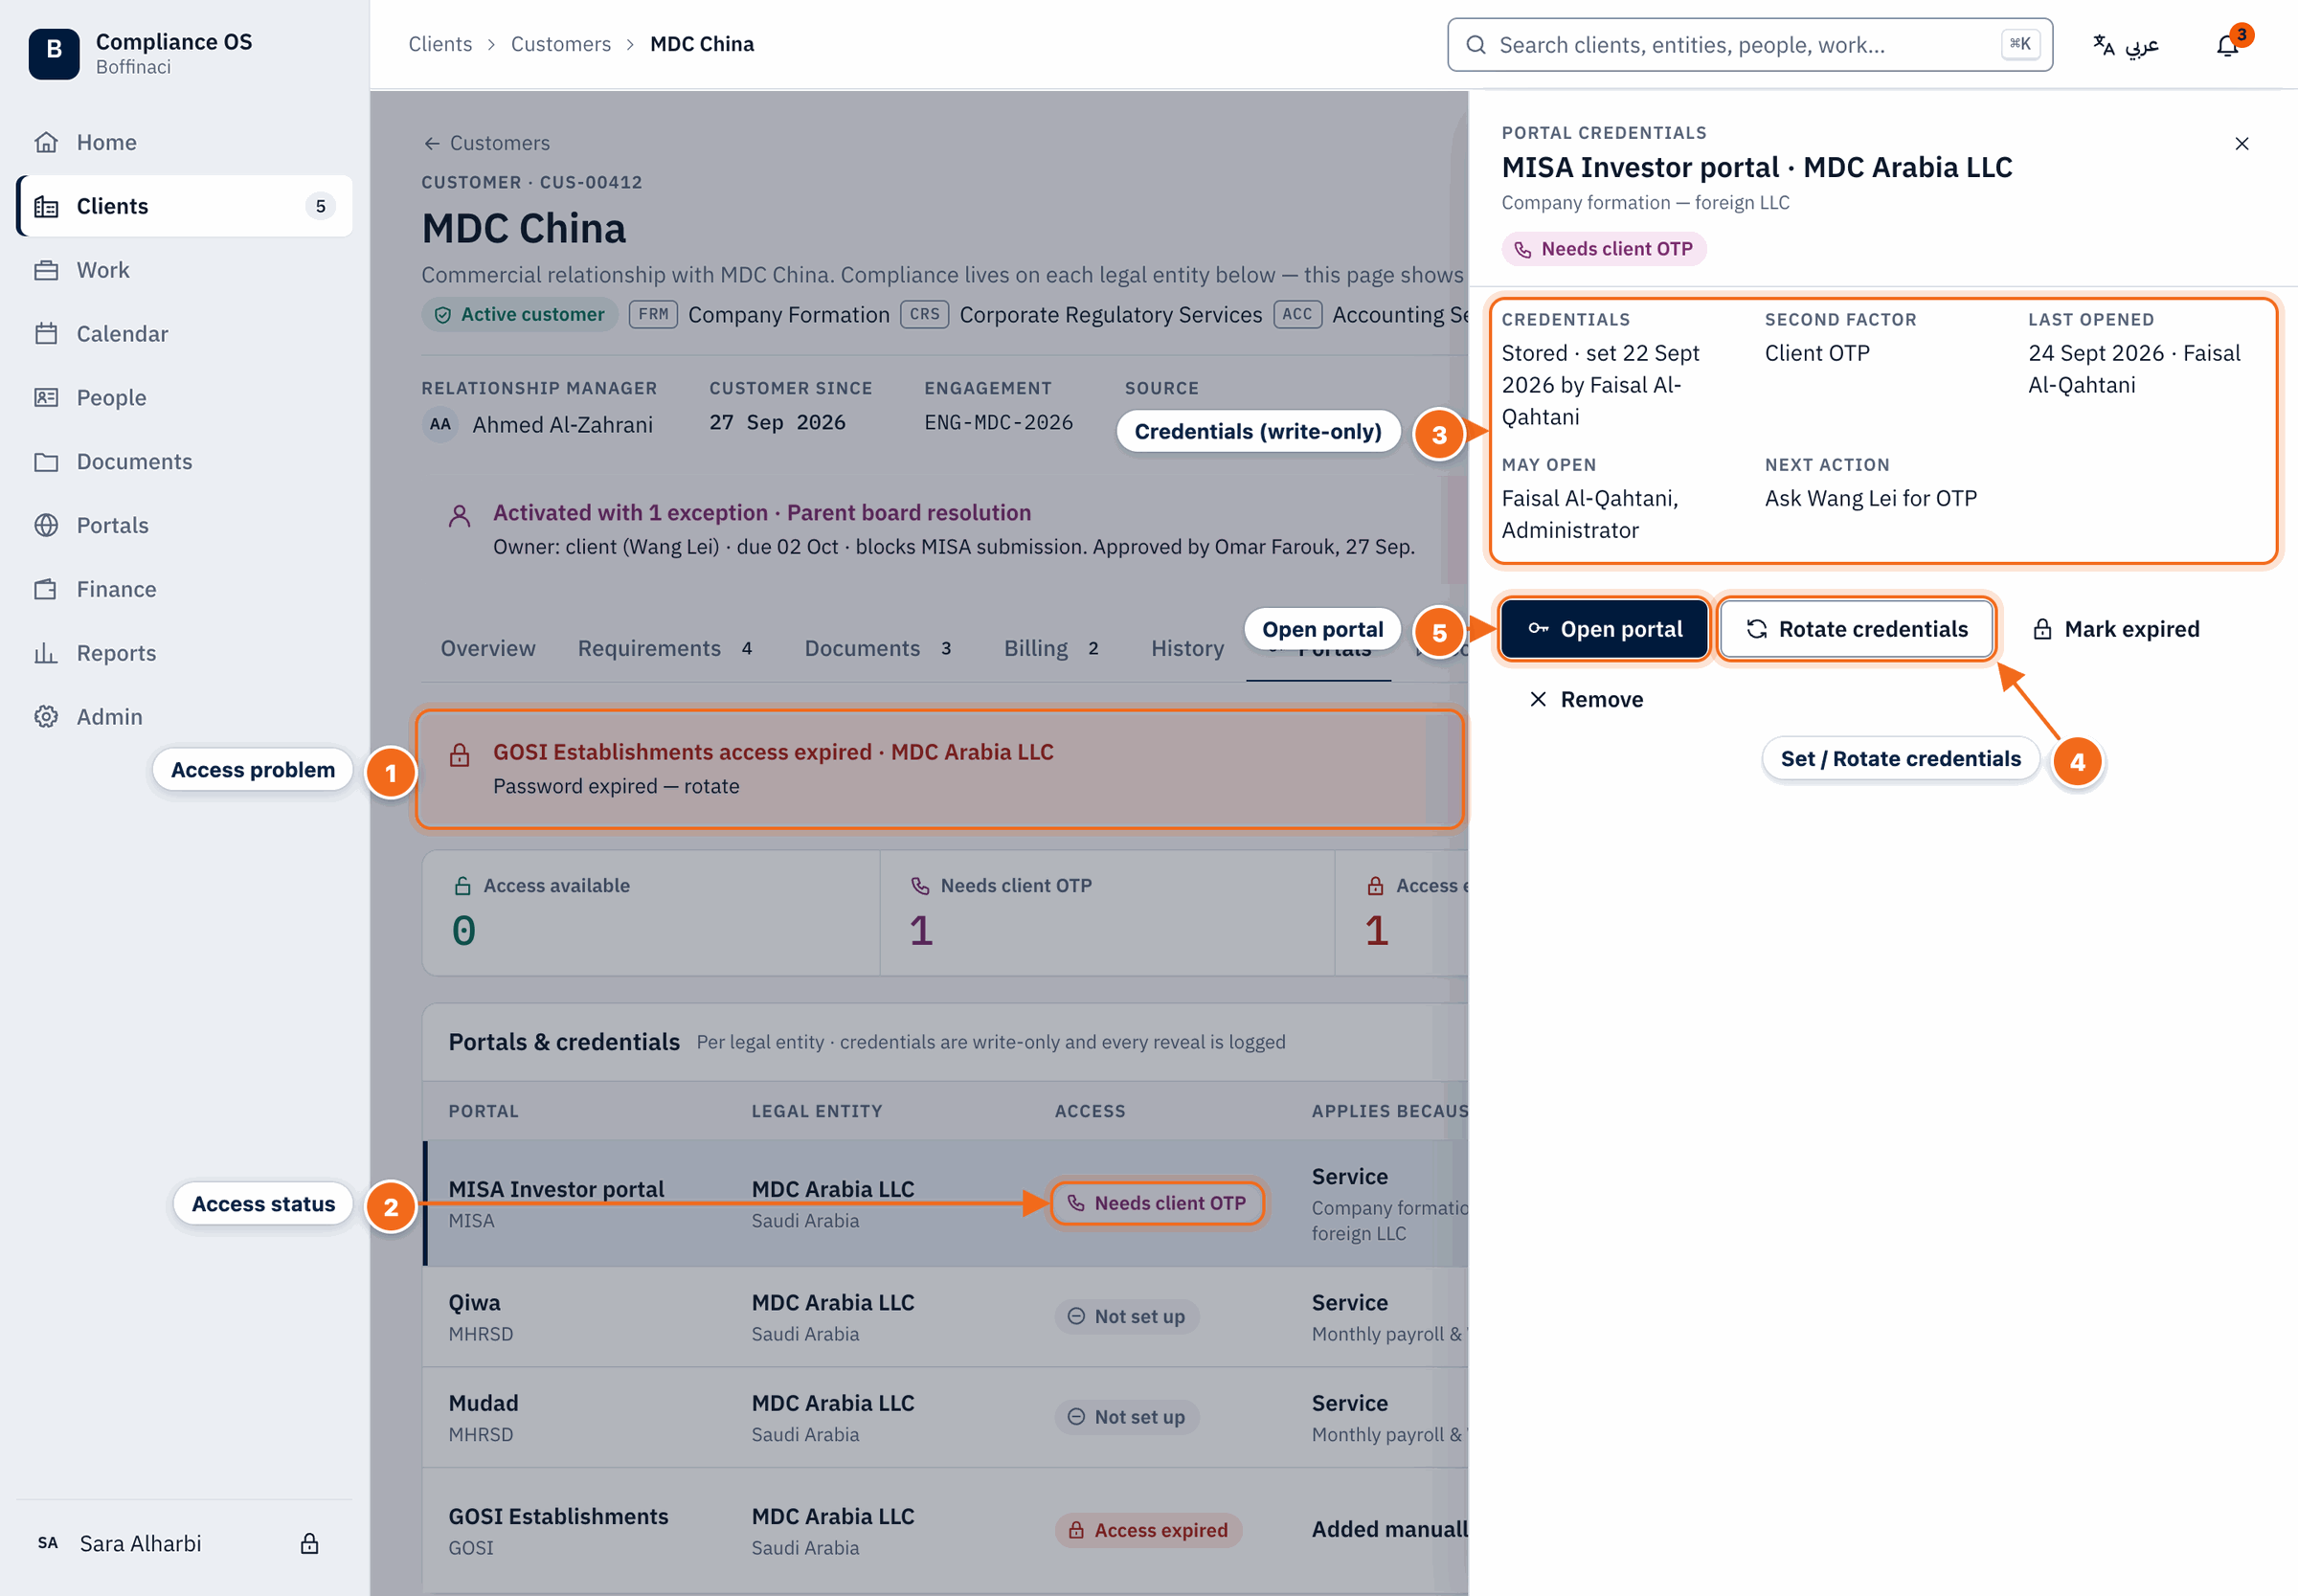Click Rotate credentials button
The image size is (2298, 1596).
[x=1857, y=629]
